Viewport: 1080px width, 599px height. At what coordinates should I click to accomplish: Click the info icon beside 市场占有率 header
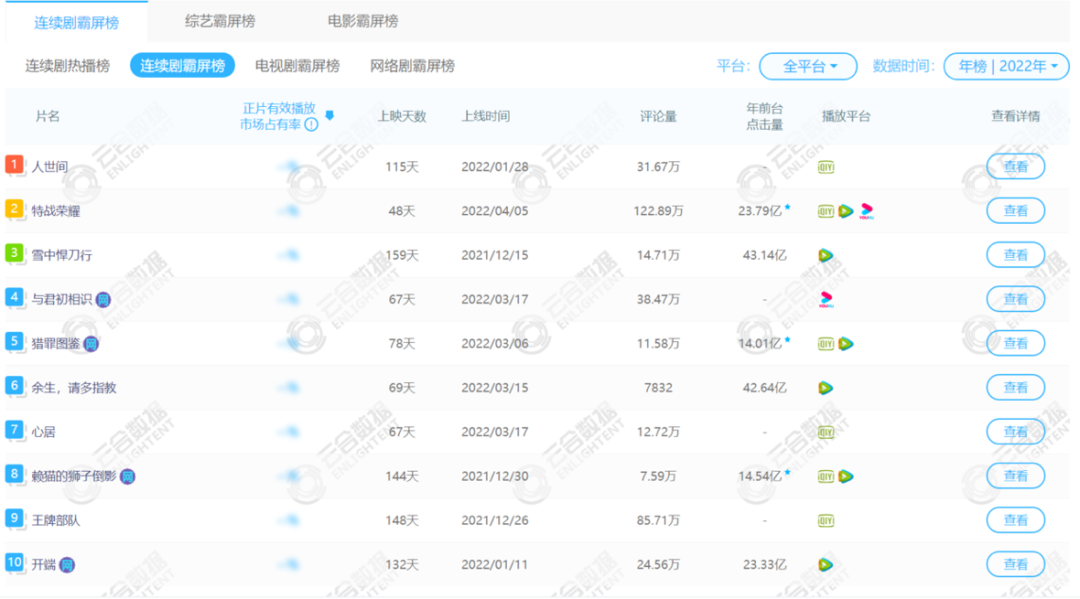[x=311, y=125]
